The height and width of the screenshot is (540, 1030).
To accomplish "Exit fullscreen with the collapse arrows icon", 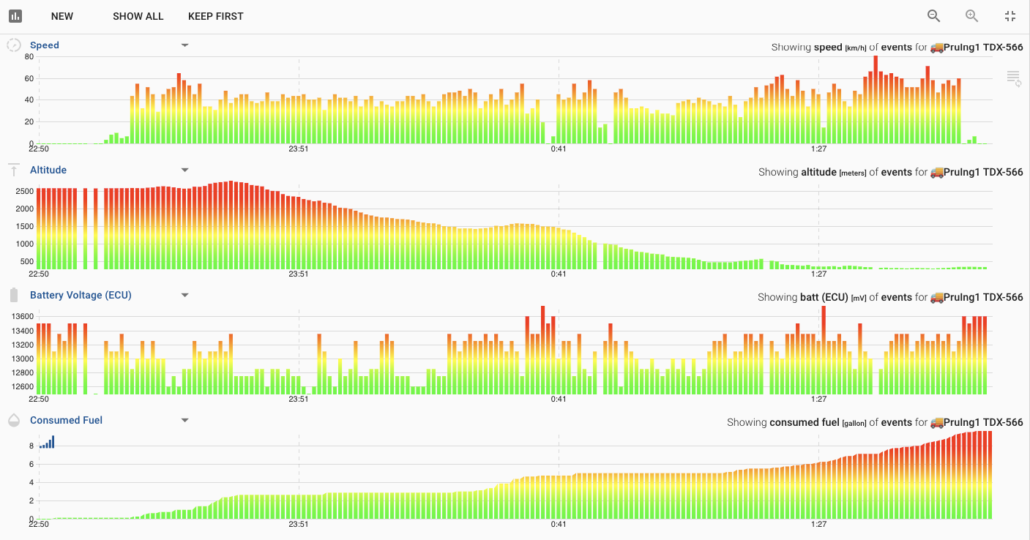I will 1010,16.
